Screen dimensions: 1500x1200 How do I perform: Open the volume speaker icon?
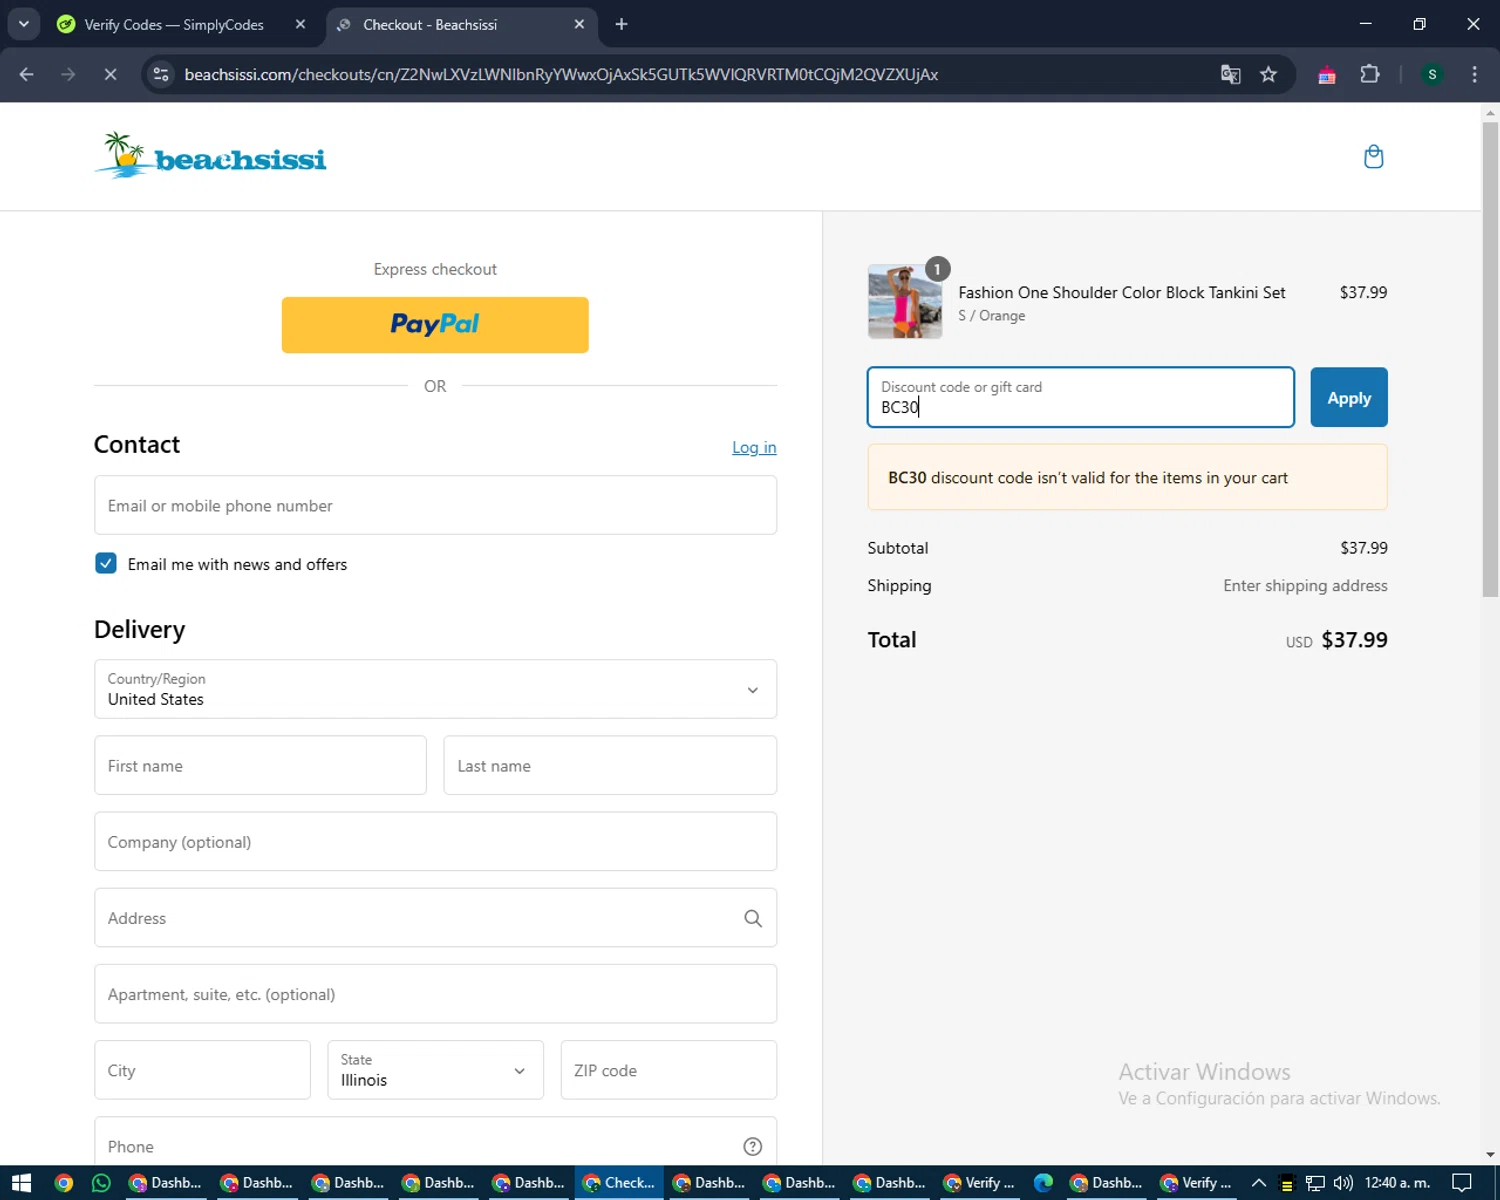pyautogui.click(x=1343, y=1183)
